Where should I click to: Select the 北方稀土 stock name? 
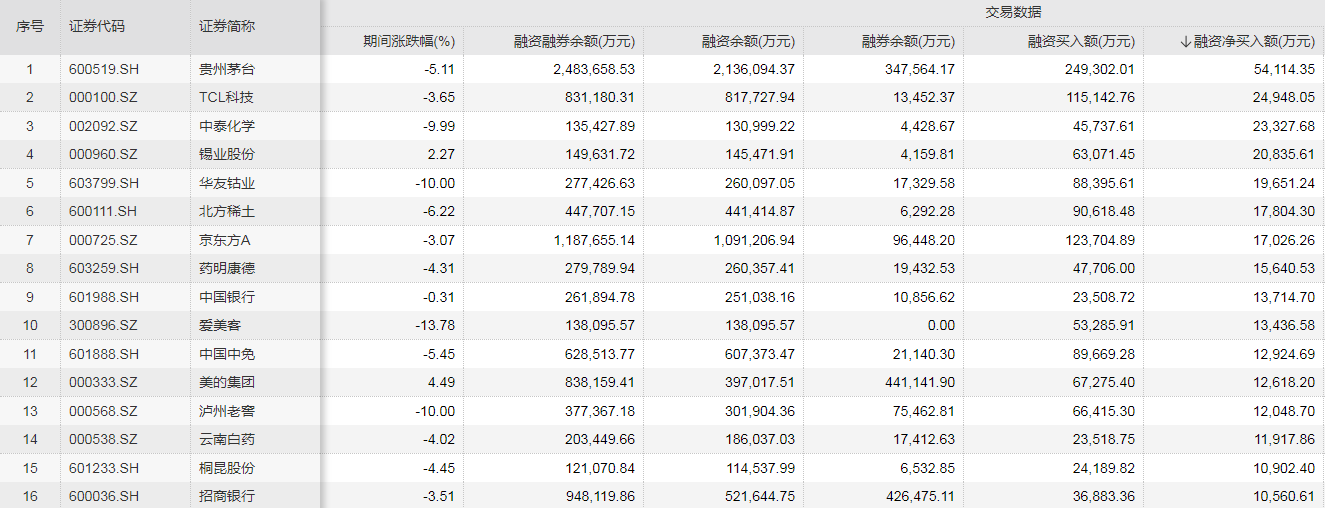point(227,211)
